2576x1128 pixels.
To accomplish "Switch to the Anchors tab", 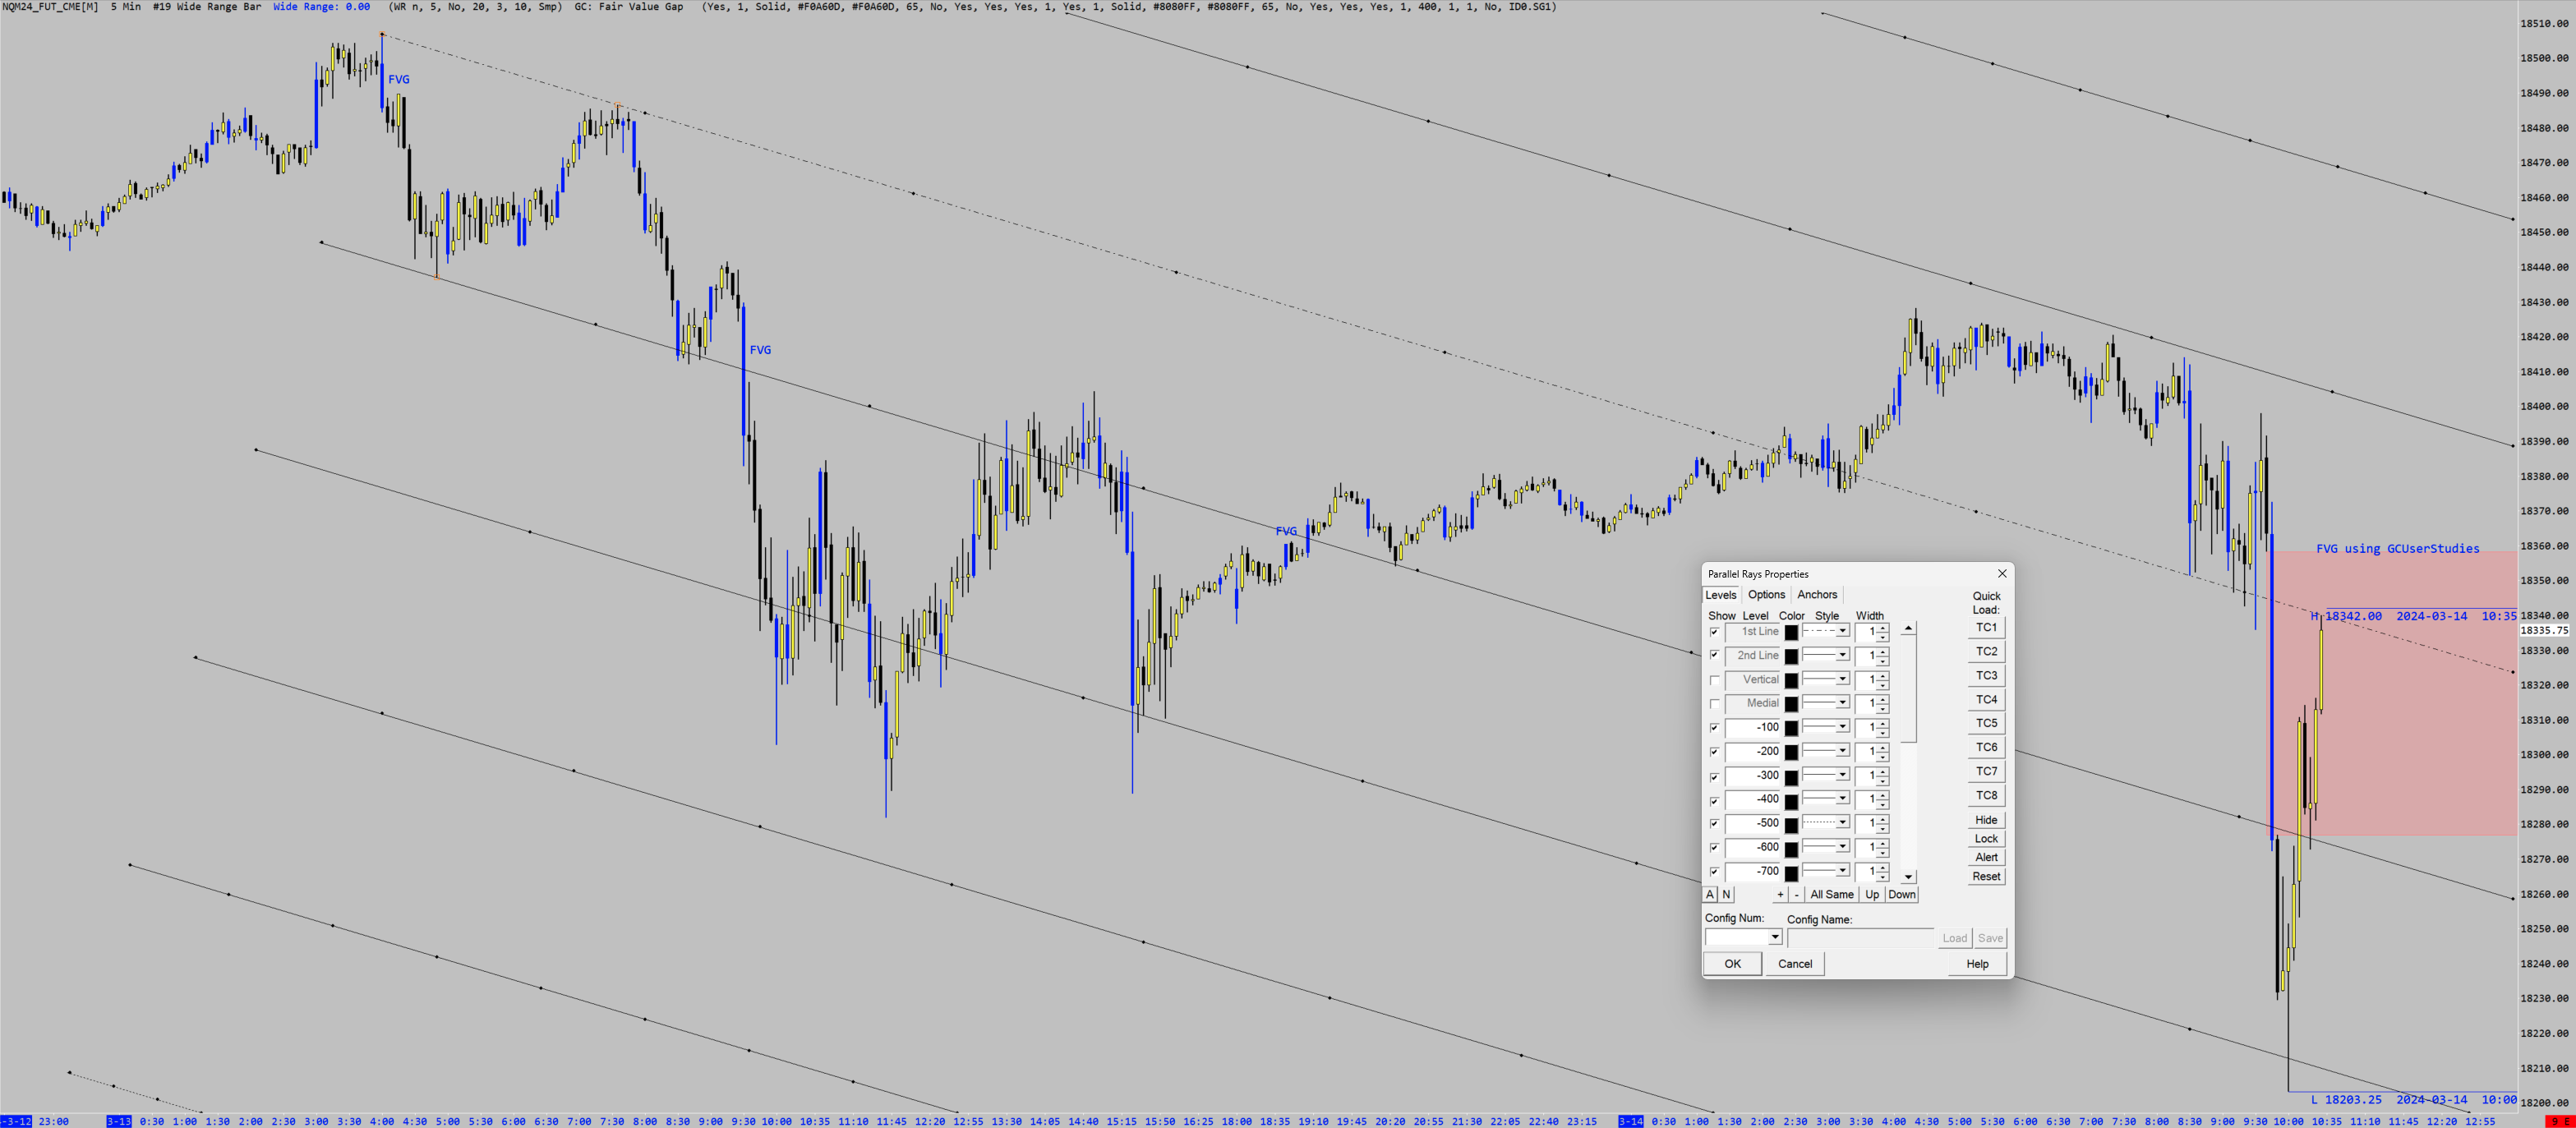I will coord(1817,595).
